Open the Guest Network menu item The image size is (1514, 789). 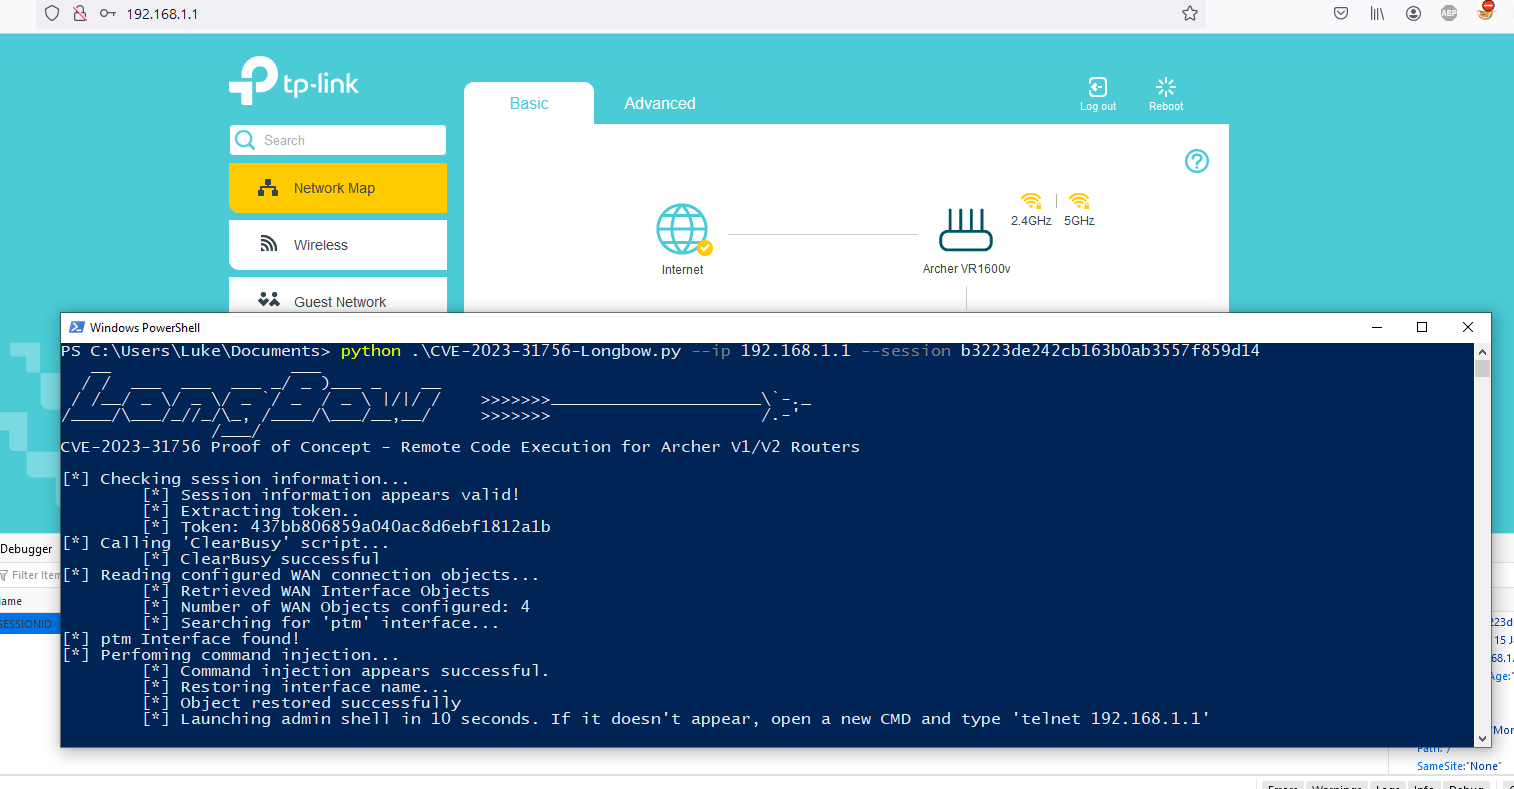pyautogui.click(x=338, y=296)
